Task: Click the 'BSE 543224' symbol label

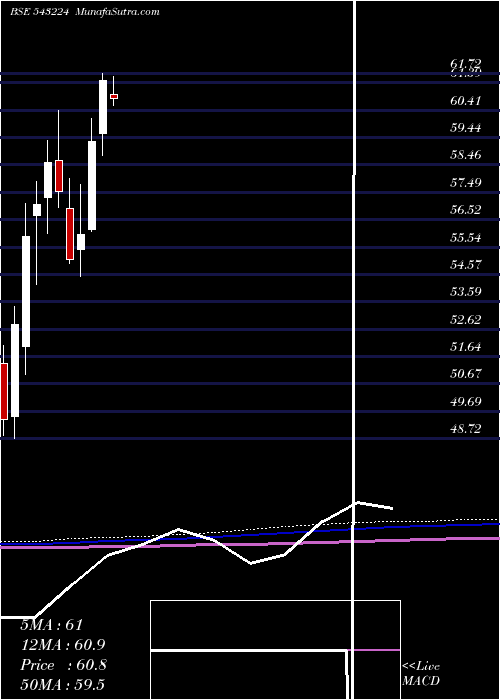Action: pyautogui.click(x=39, y=12)
